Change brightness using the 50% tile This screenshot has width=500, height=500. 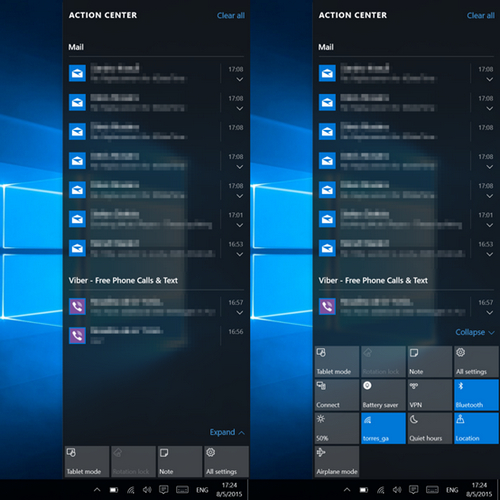(337, 428)
